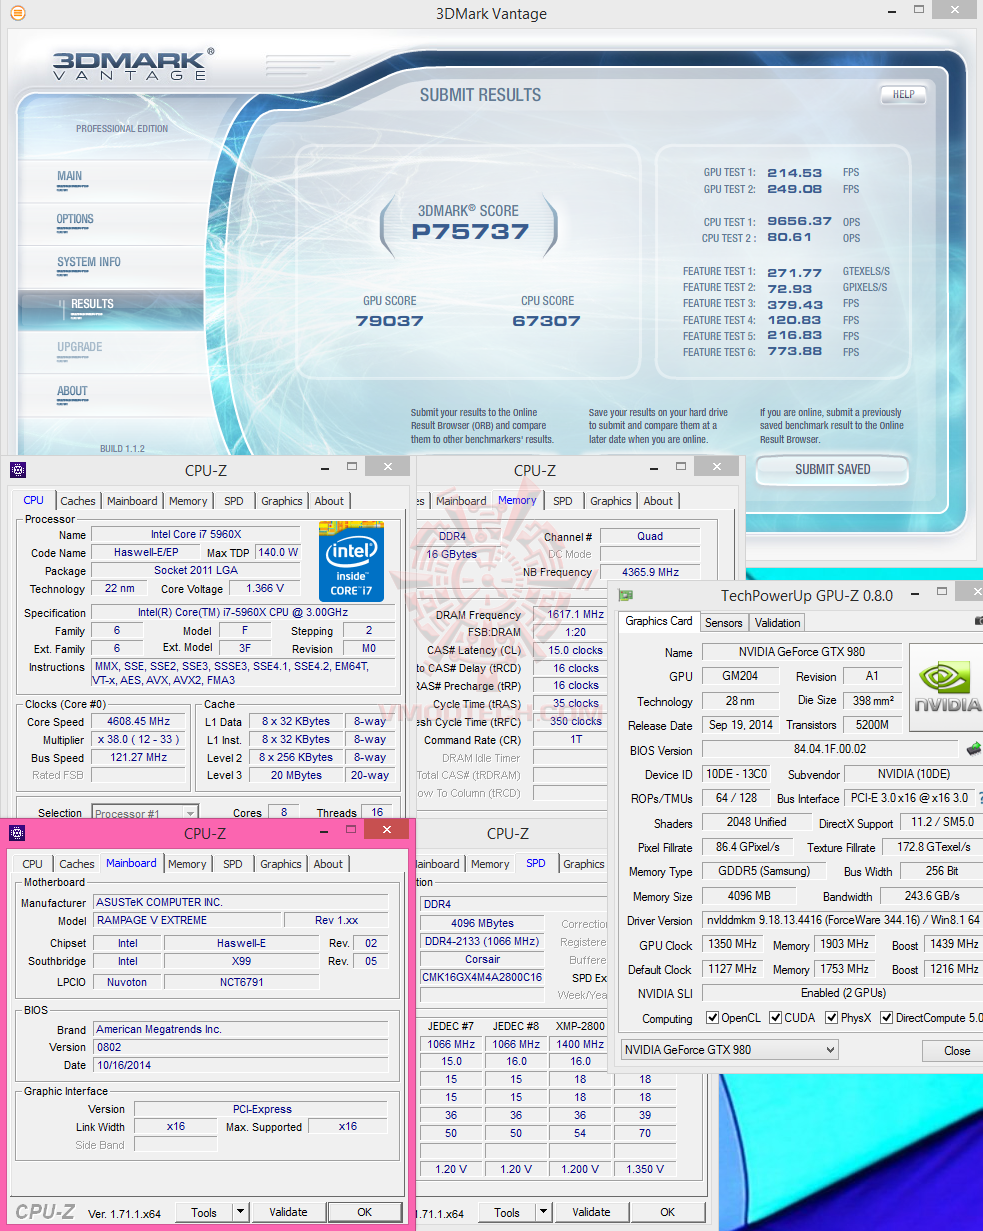The width and height of the screenshot is (983, 1231).
Task: Switch to the Graphics tab in the Intel Core i7 CPU-Z window
Action: tap(282, 501)
